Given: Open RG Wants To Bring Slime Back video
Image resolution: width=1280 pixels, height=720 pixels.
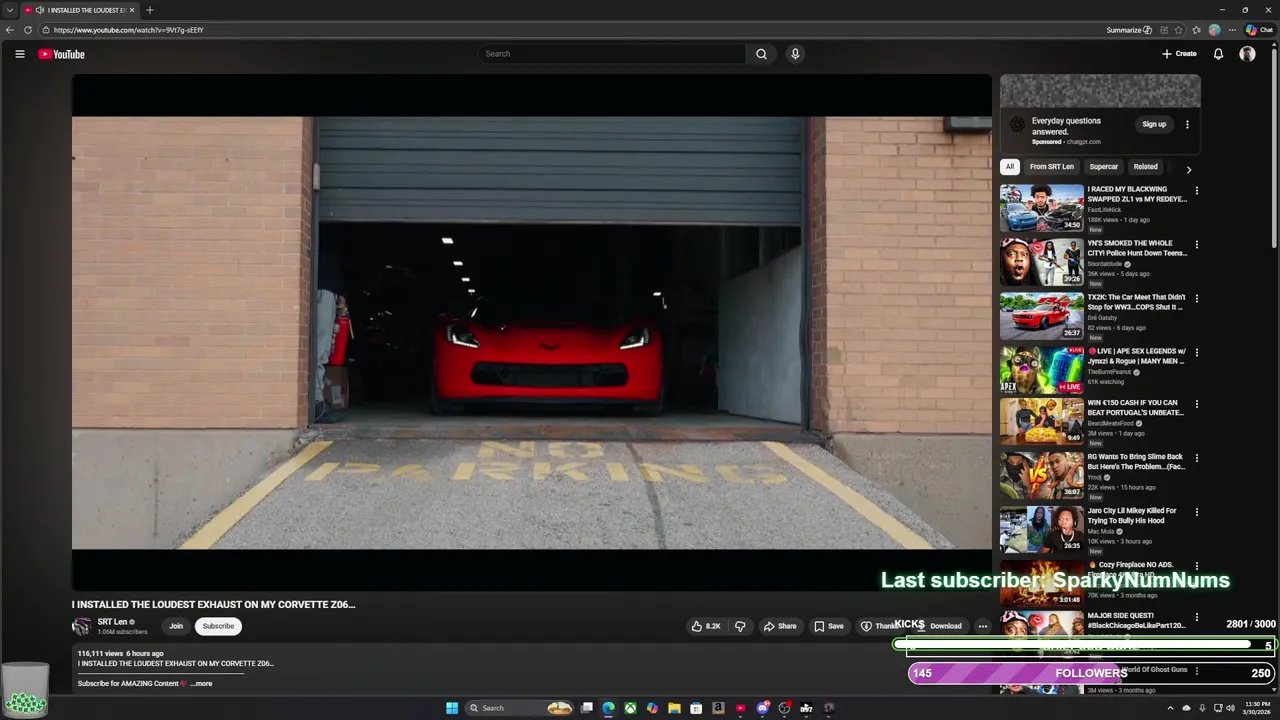Looking at the screenshot, I should (x=1042, y=476).
